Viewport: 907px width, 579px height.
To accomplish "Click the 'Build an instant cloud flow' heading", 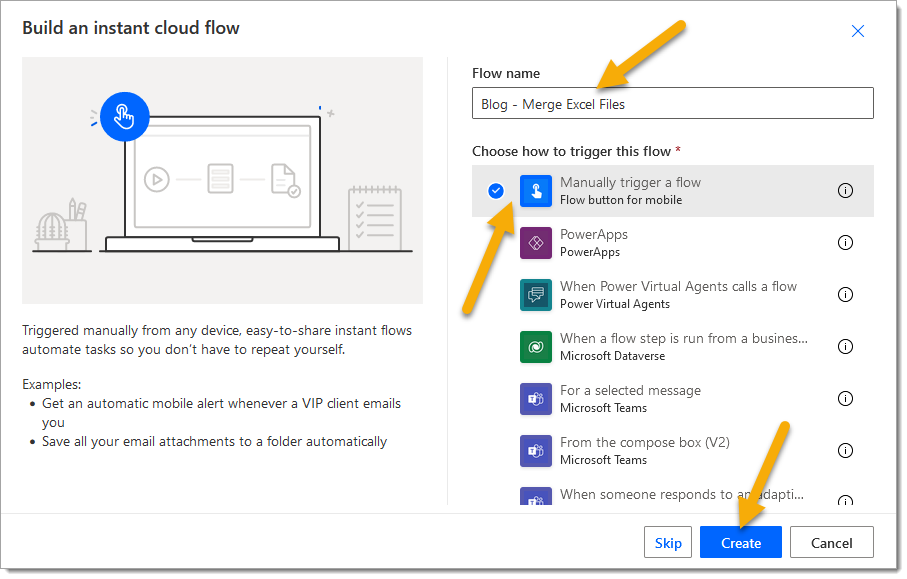I will (x=131, y=28).
